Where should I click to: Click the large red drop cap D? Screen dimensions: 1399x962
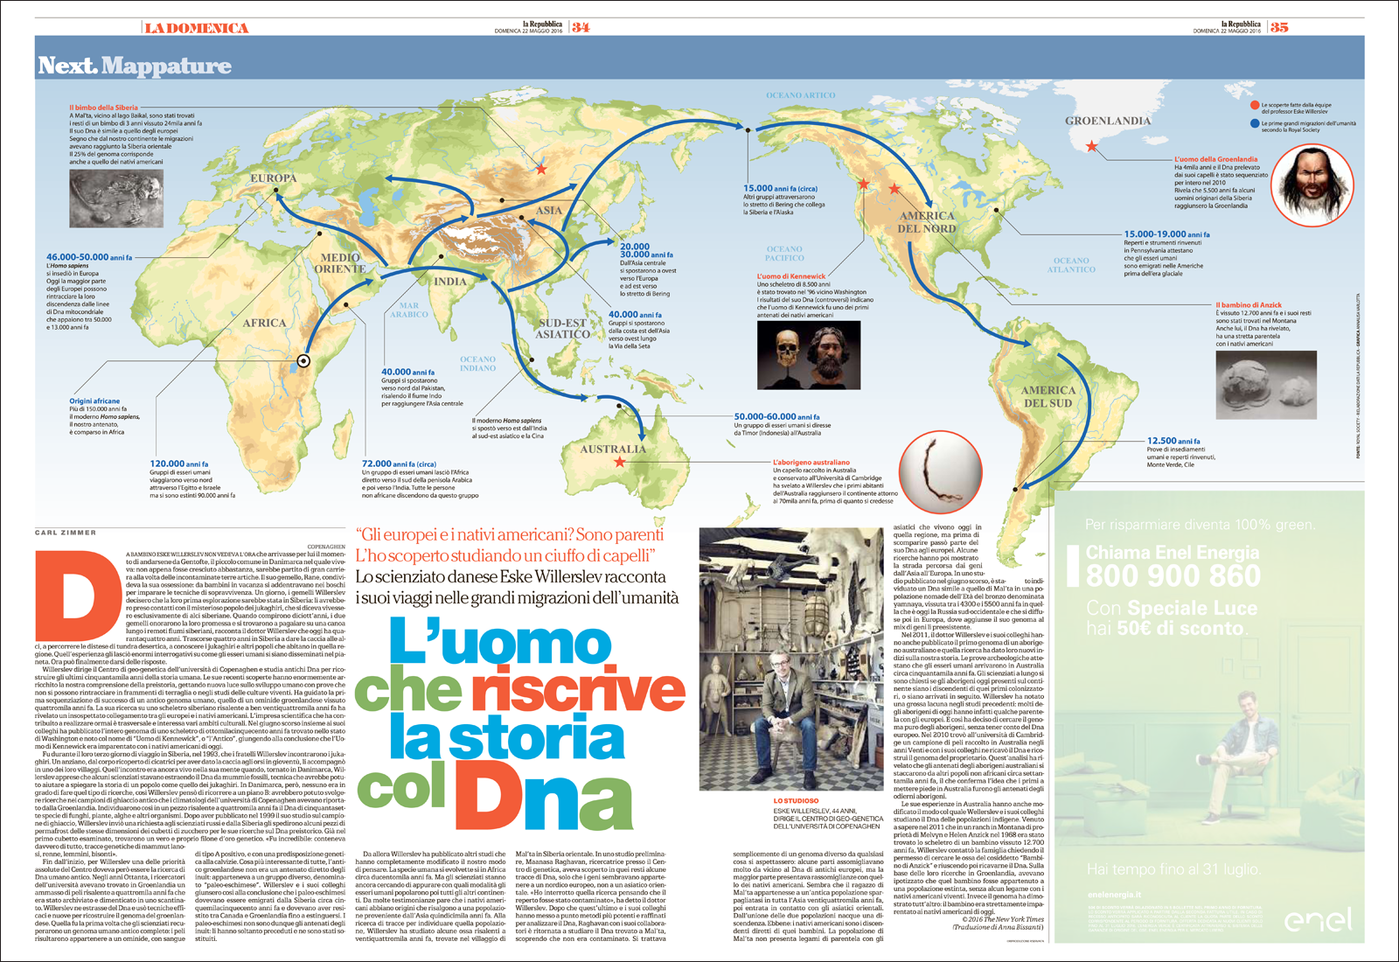(x=78, y=598)
